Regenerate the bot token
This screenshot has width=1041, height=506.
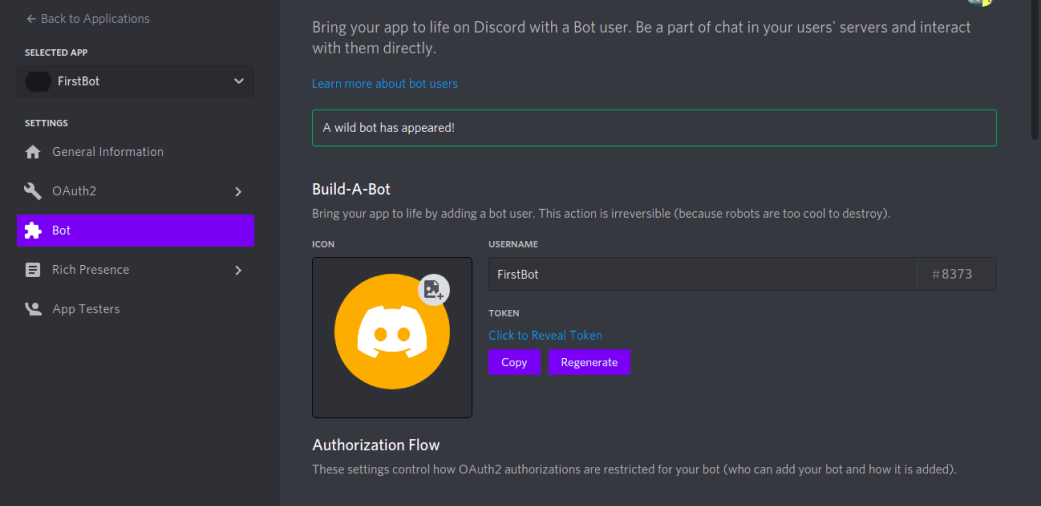tap(590, 362)
